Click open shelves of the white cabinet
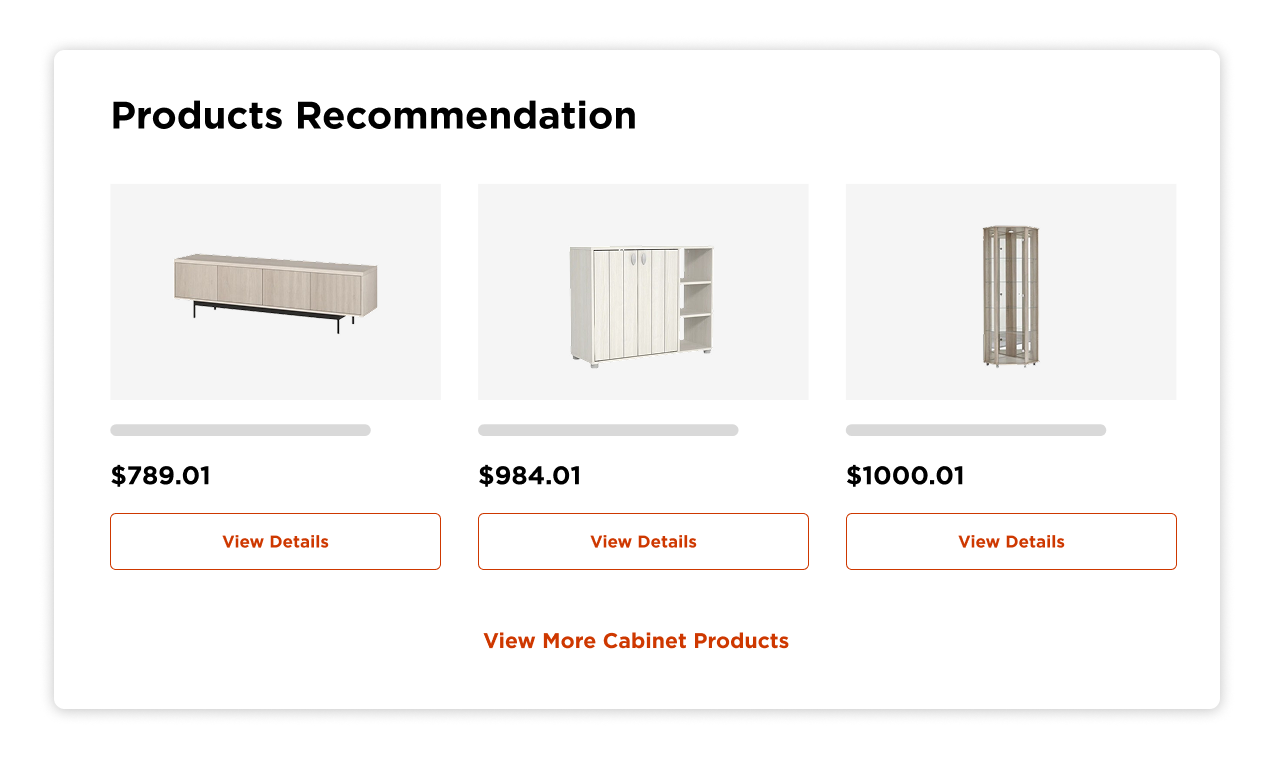This screenshot has width=1273, height=777. click(x=698, y=300)
